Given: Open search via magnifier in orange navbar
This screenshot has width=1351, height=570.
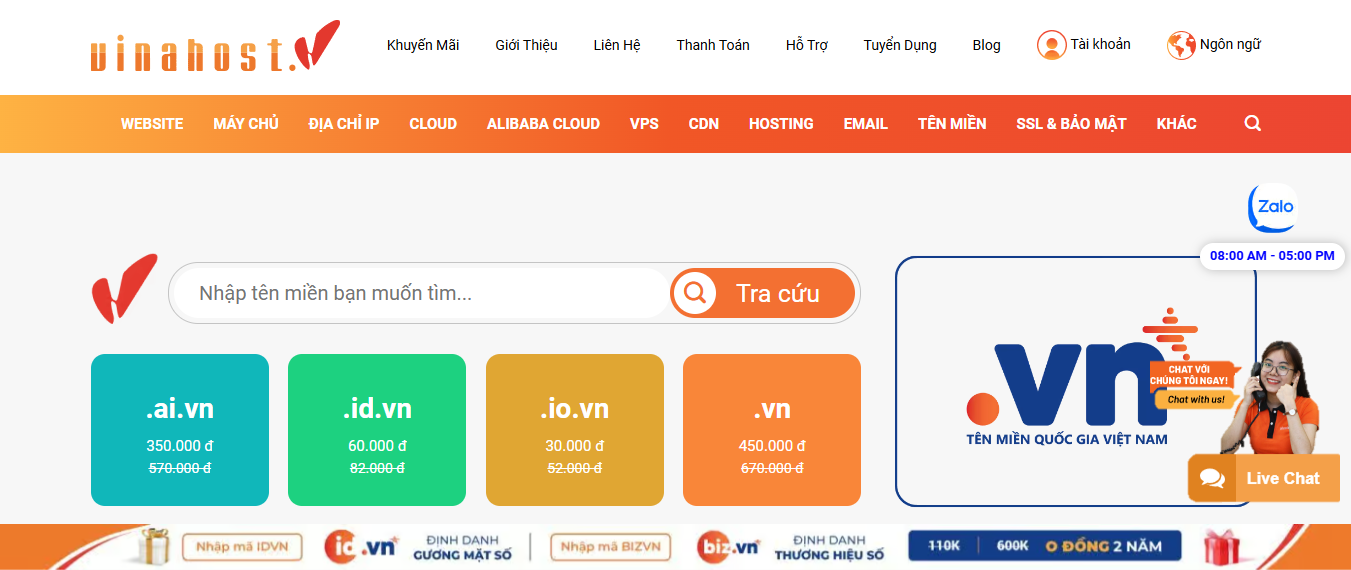Looking at the screenshot, I should point(1253,124).
